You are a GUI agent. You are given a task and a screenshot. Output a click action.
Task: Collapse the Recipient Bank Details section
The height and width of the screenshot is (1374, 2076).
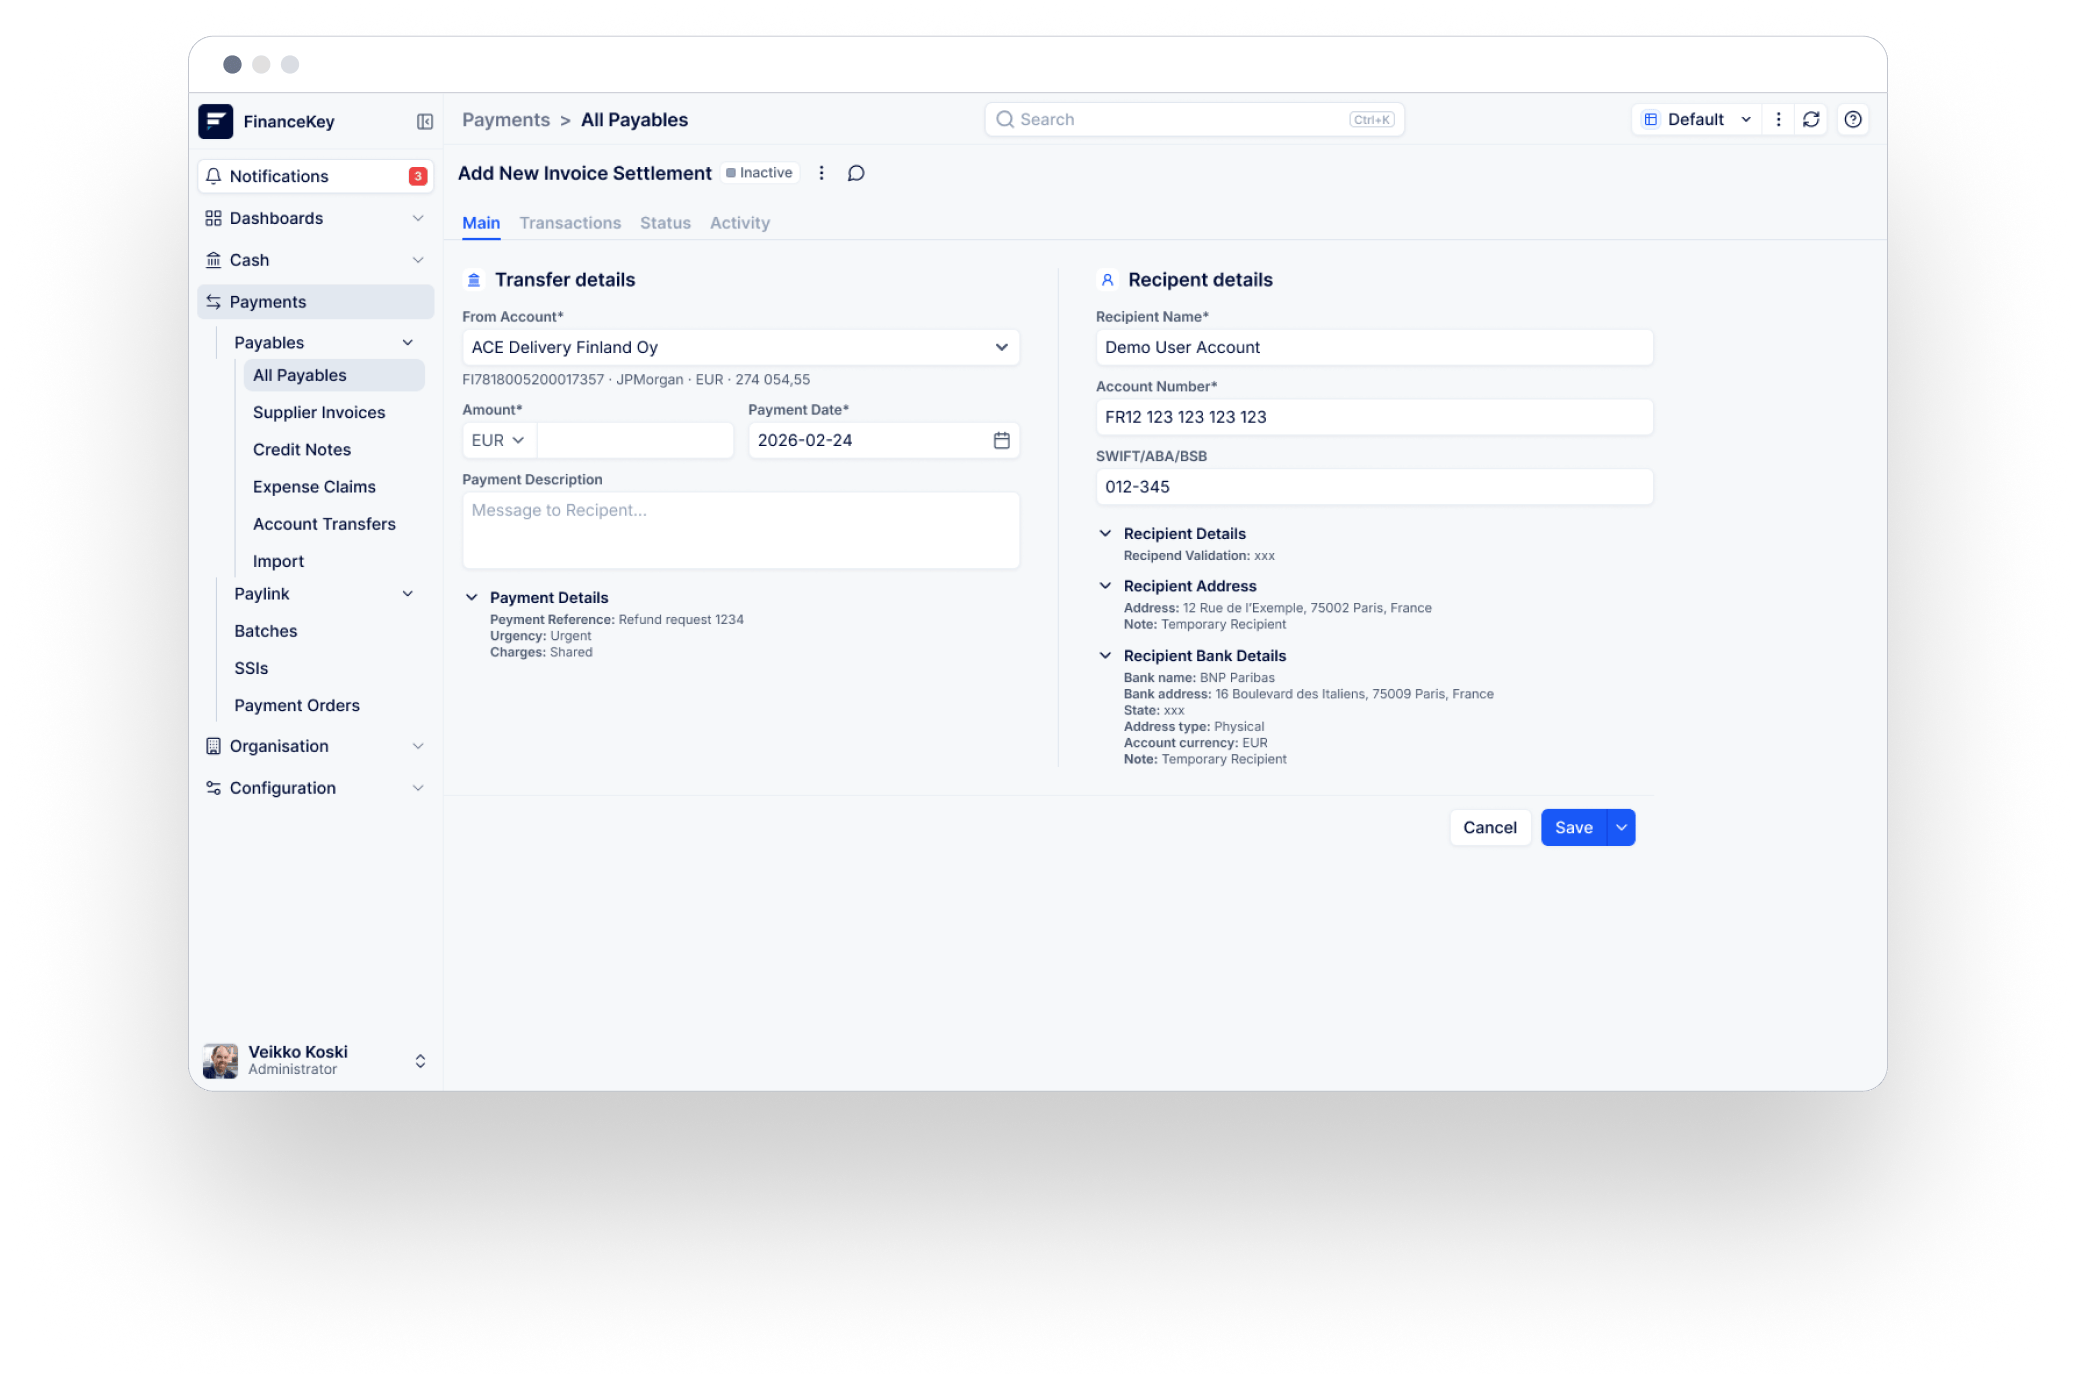1105,656
